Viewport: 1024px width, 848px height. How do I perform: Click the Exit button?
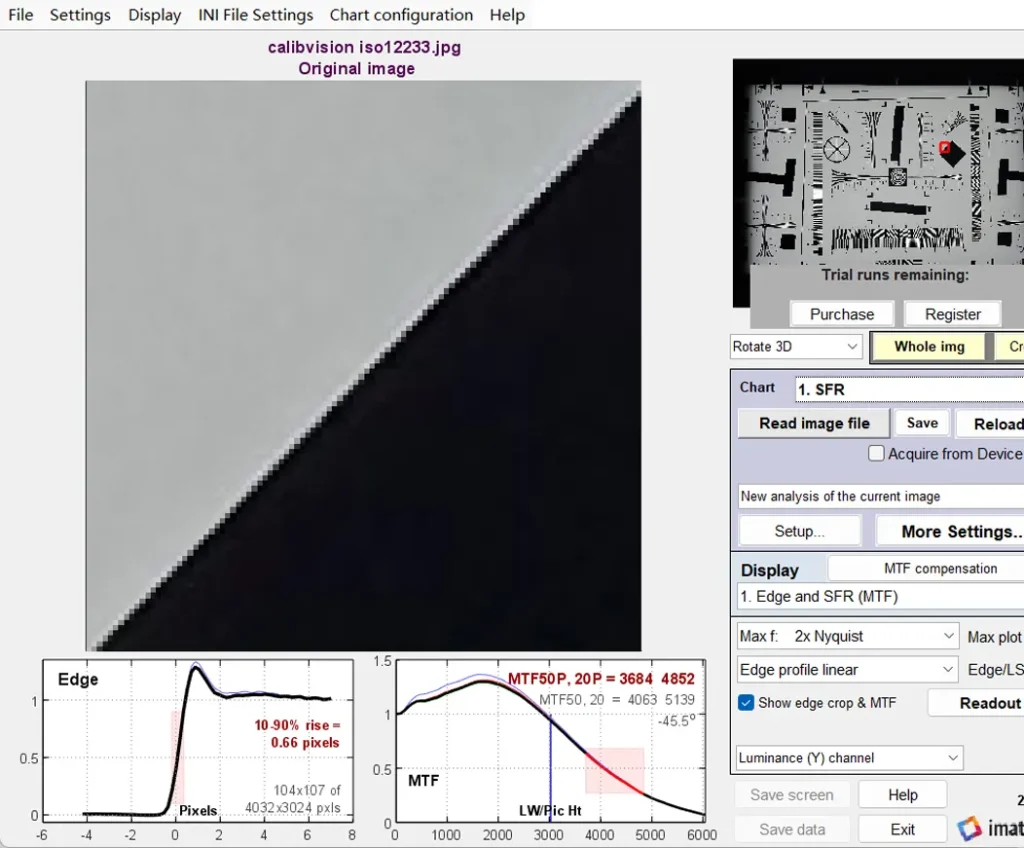(903, 829)
